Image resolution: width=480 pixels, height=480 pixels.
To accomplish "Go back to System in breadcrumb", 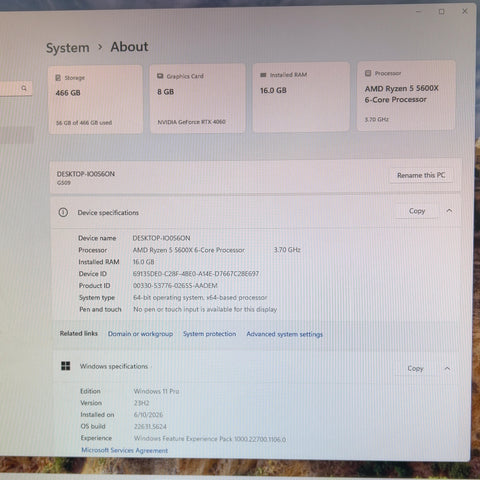I will pos(68,48).
